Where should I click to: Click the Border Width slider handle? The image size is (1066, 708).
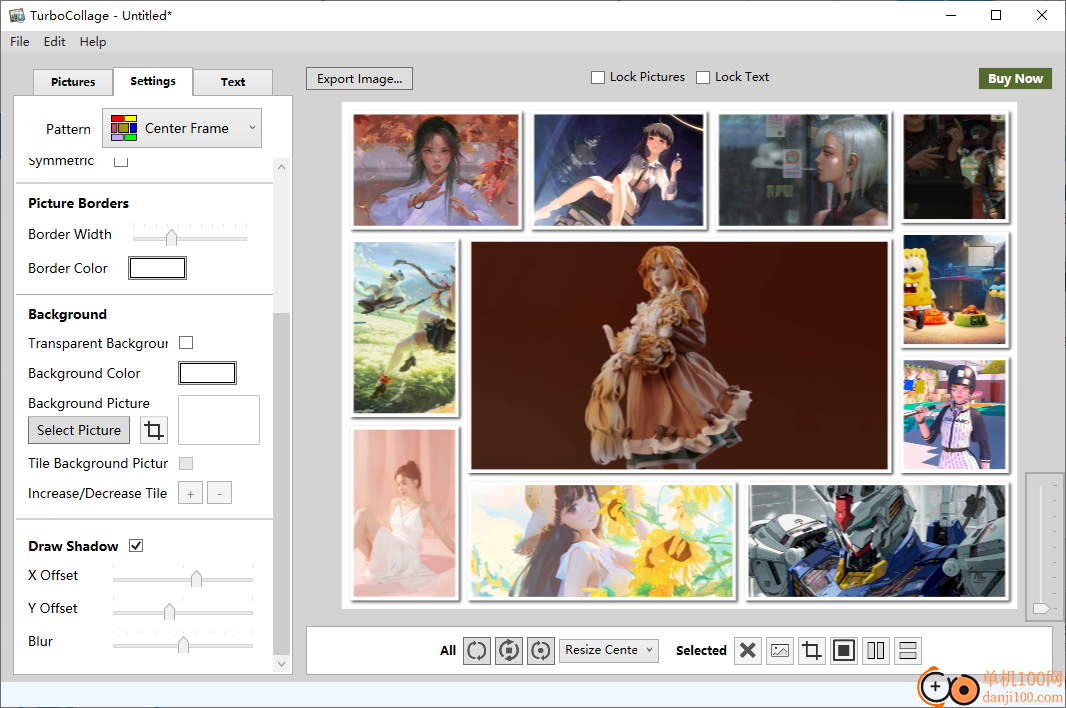pos(171,237)
